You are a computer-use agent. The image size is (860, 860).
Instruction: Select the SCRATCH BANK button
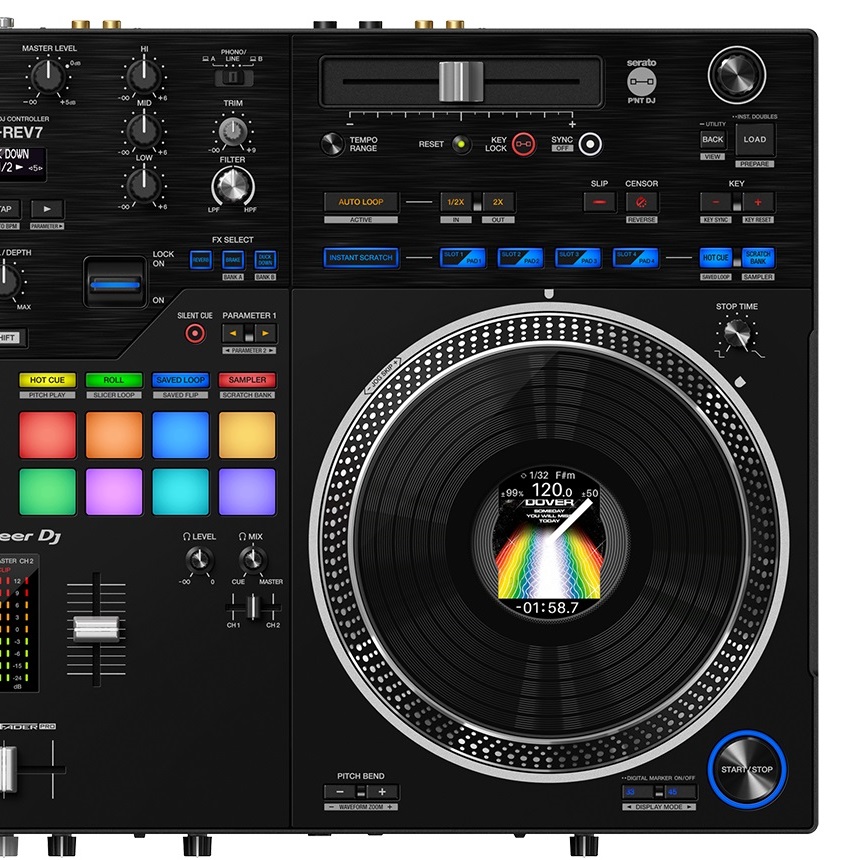[x=758, y=258]
